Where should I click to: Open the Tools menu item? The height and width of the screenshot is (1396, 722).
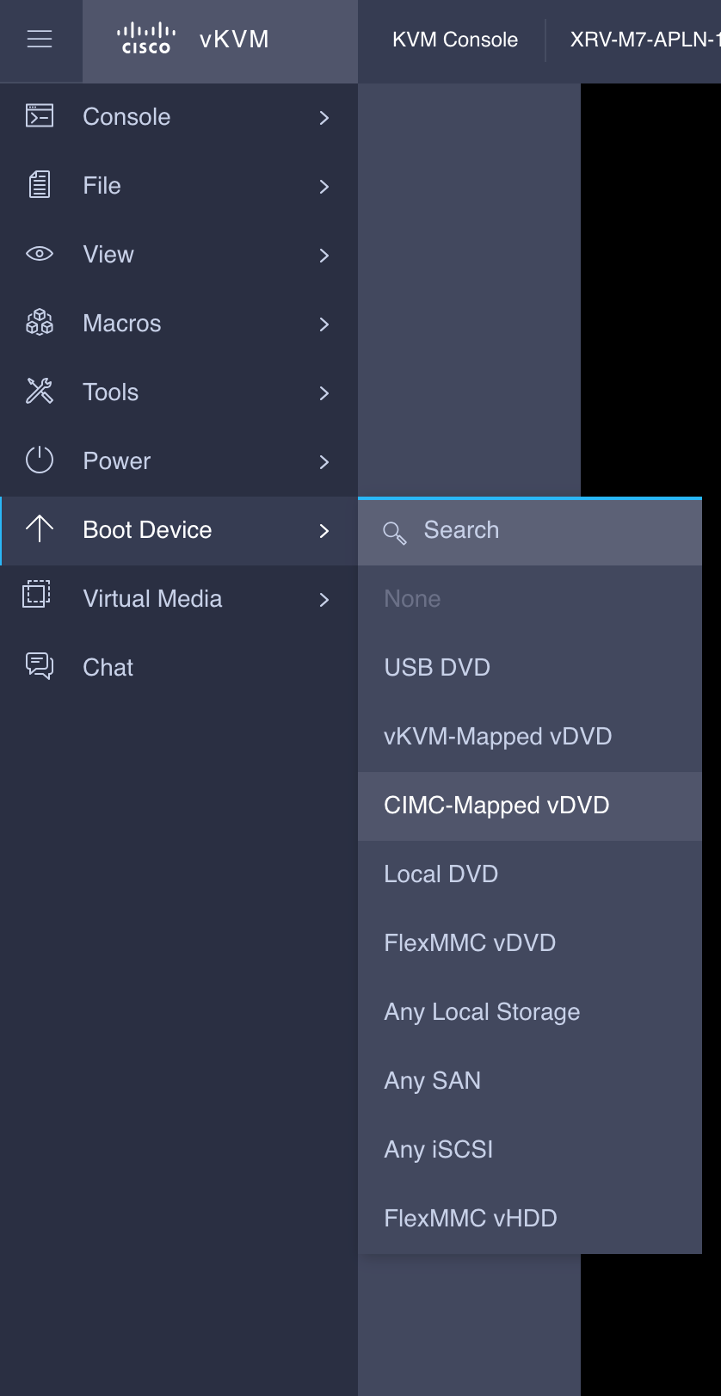click(x=179, y=393)
